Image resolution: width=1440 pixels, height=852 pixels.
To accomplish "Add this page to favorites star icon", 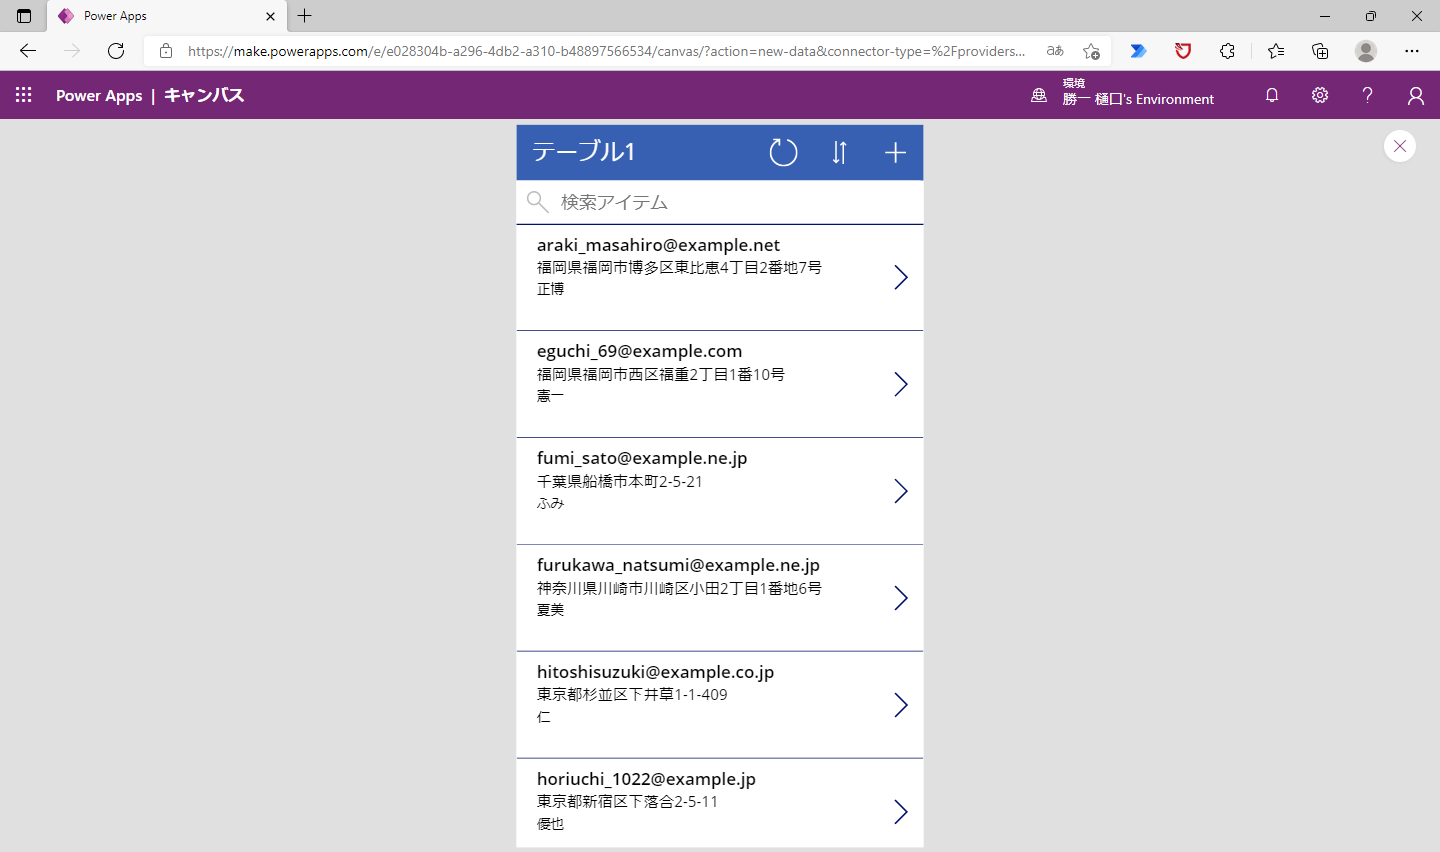I will pyautogui.click(x=1091, y=51).
